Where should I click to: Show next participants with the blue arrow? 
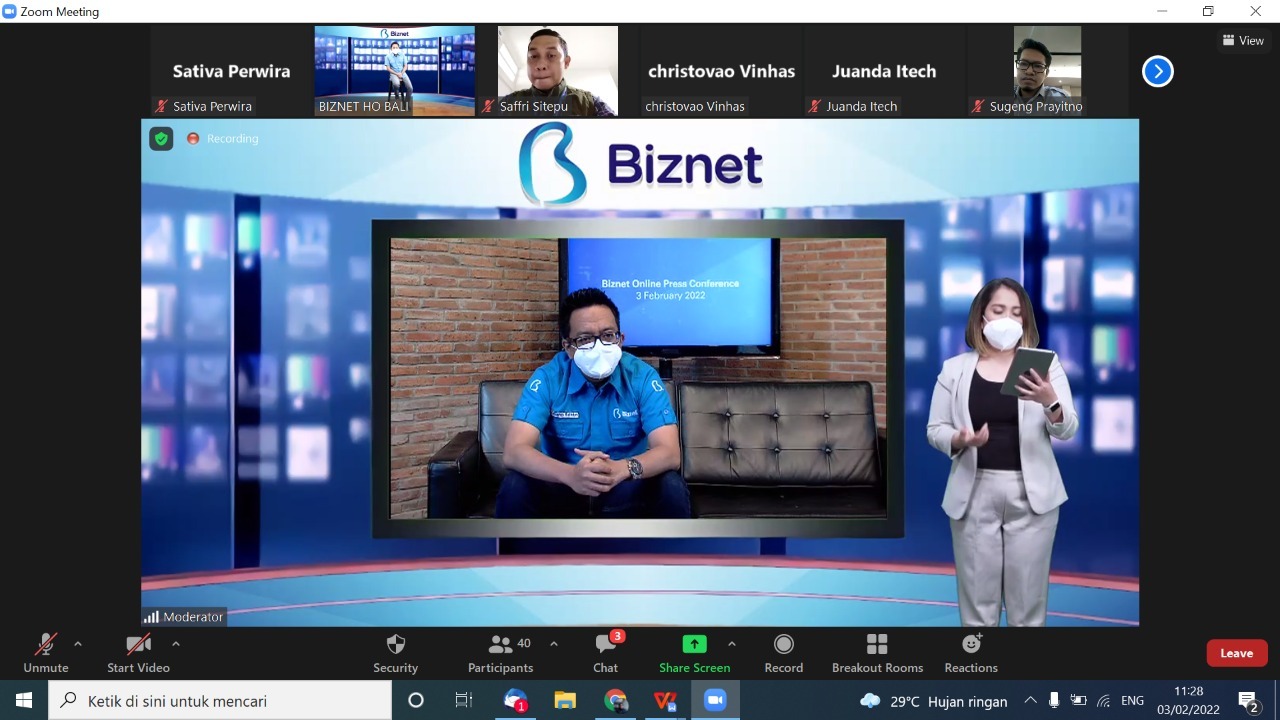(x=1158, y=71)
